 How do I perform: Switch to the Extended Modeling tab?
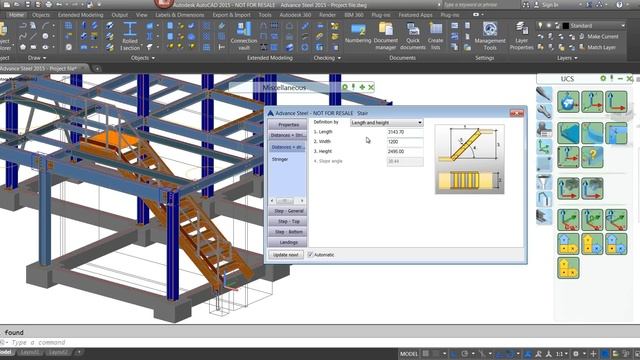[x=80, y=15]
